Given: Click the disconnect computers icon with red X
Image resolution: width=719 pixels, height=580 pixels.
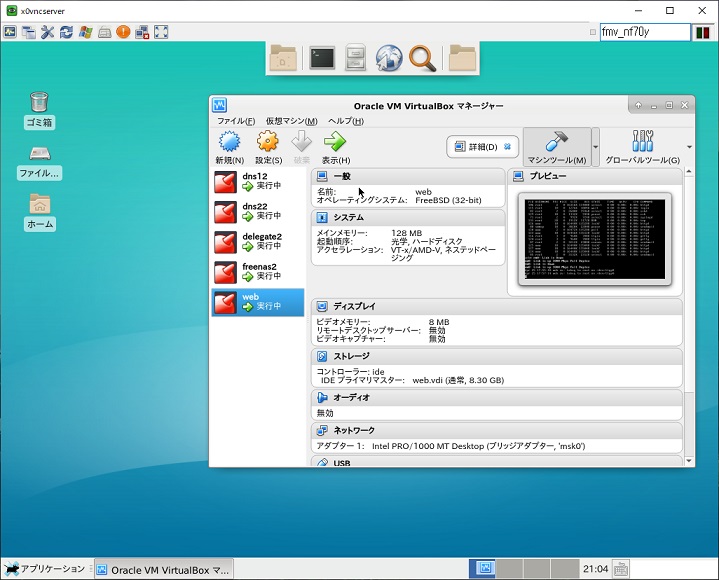Looking at the screenshot, I should click(142, 32).
